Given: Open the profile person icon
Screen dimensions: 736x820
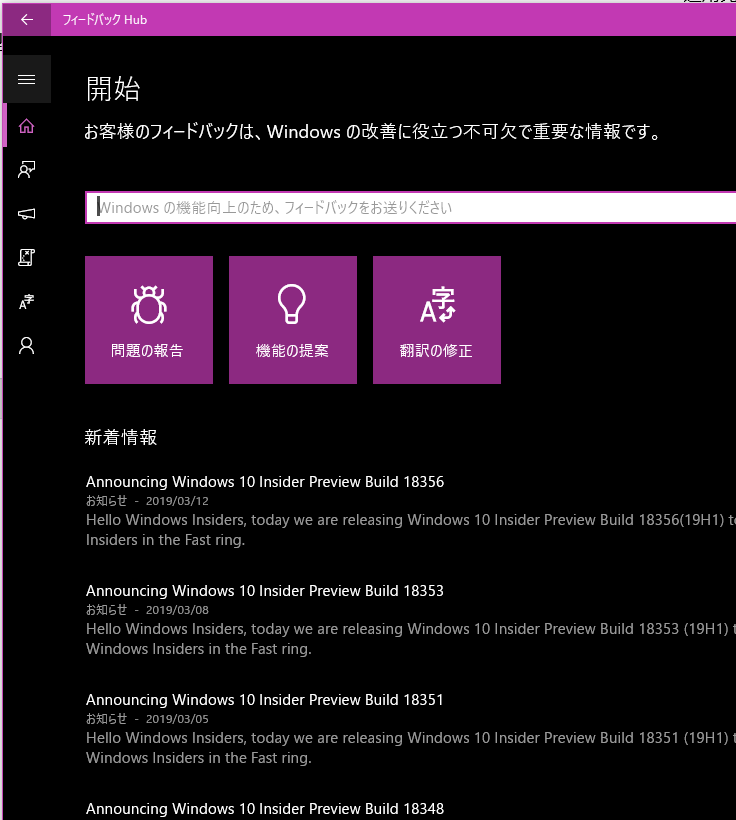Looking at the screenshot, I should pyautogui.click(x=27, y=346).
